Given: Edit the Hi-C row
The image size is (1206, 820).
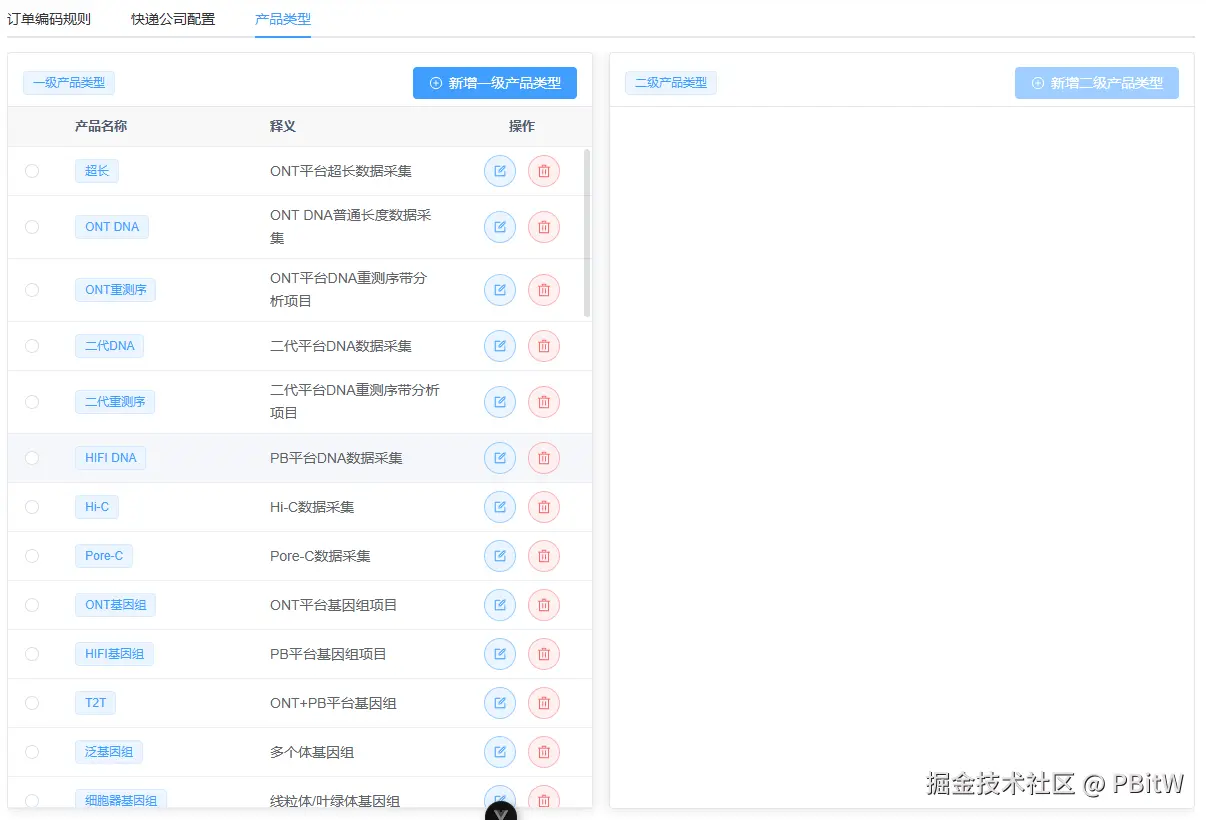Looking at the screenshot, I should click(x=500, y=507).
